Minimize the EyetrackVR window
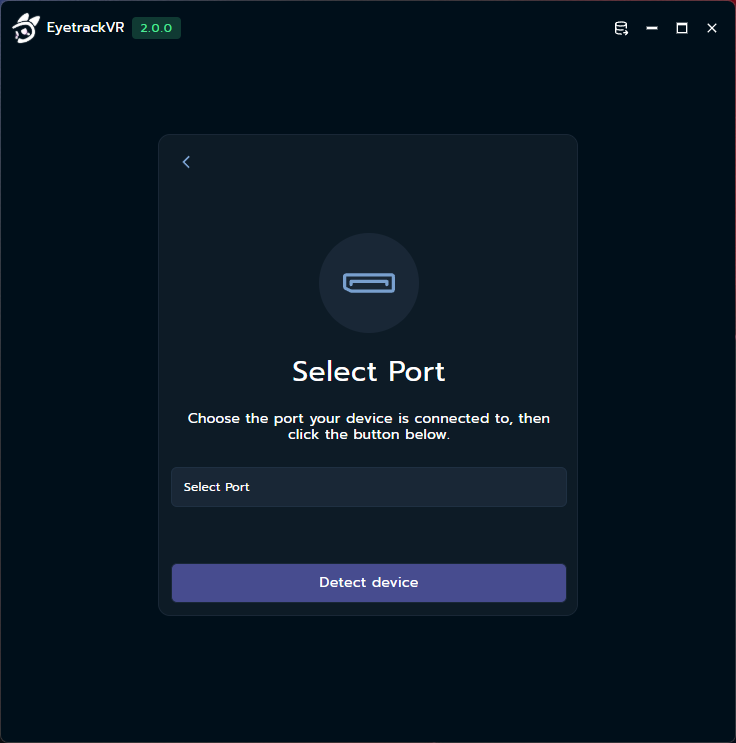The width and height of the screenshot is (736, 743). pyautogui.click(x=652, y=29)
